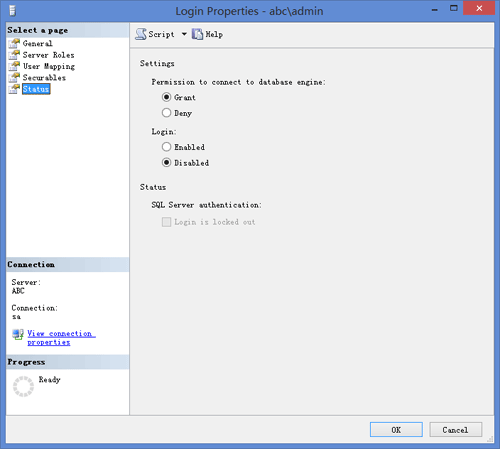
Task: Open View connection properties link
Action: [x=61, y=338]
